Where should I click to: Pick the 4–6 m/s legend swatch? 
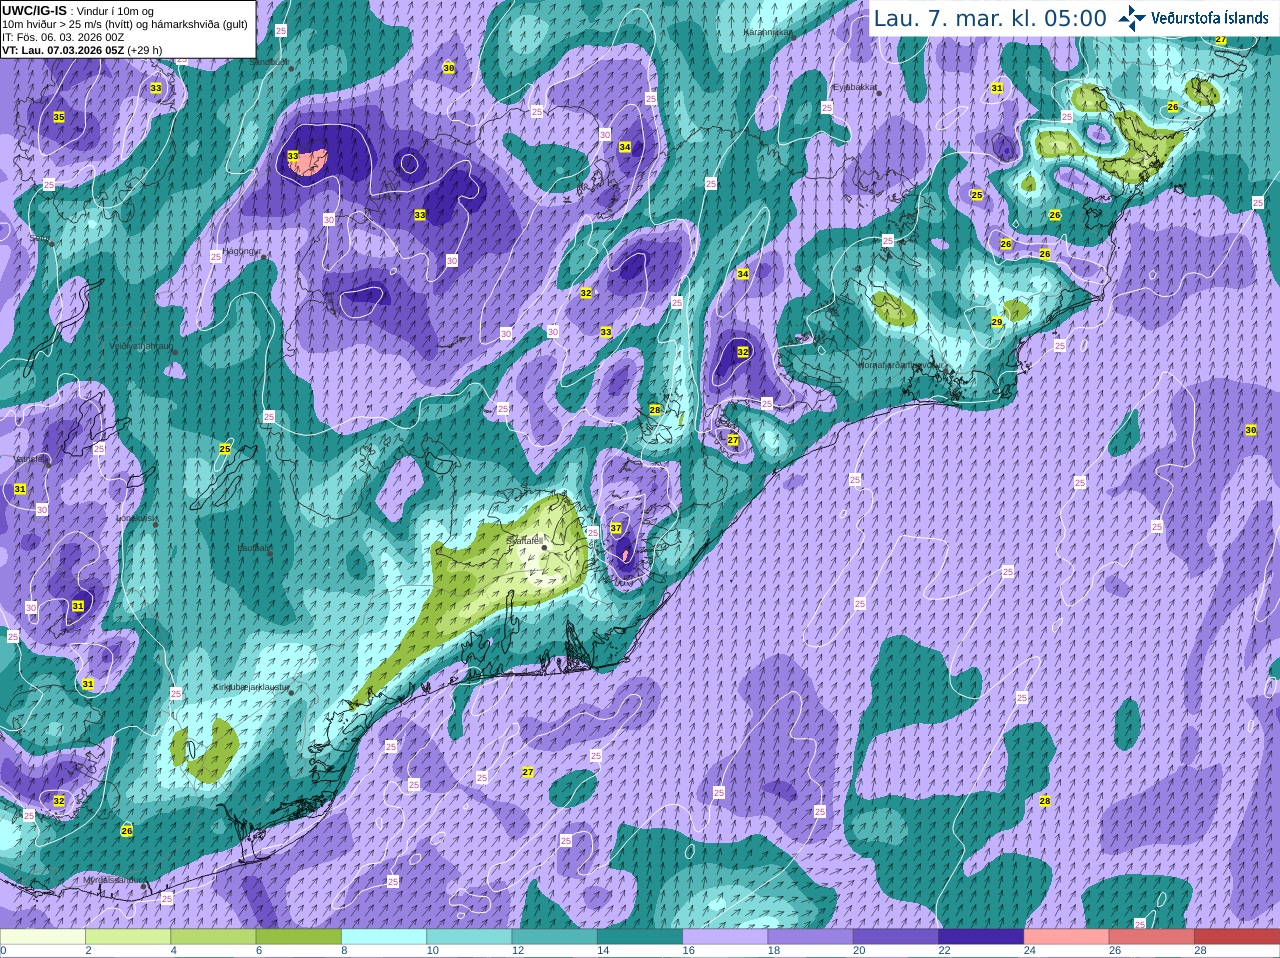213,937
